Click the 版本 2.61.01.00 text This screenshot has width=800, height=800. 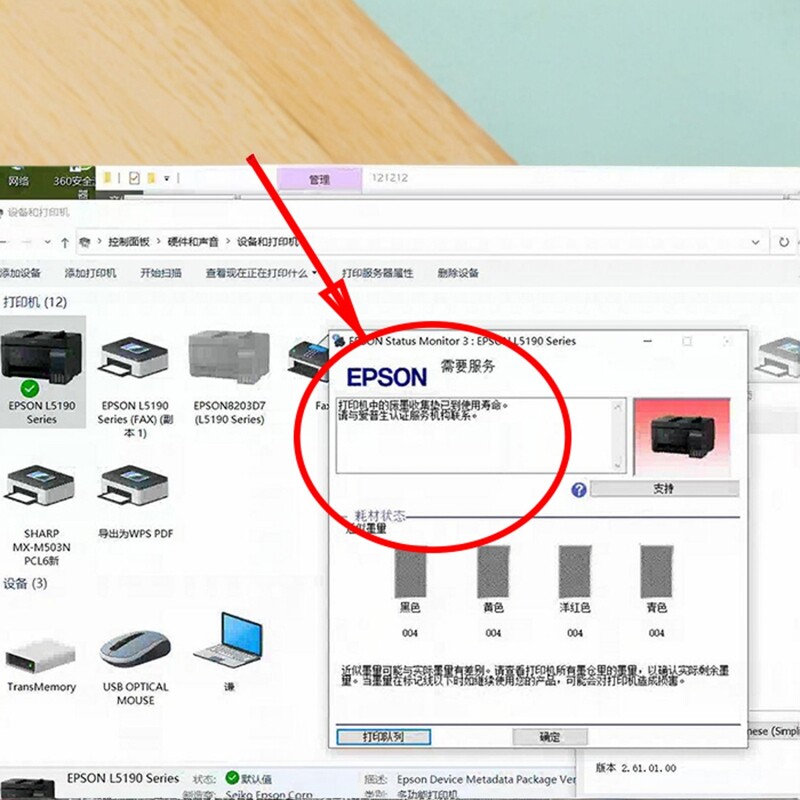click(x=636, y=768)
